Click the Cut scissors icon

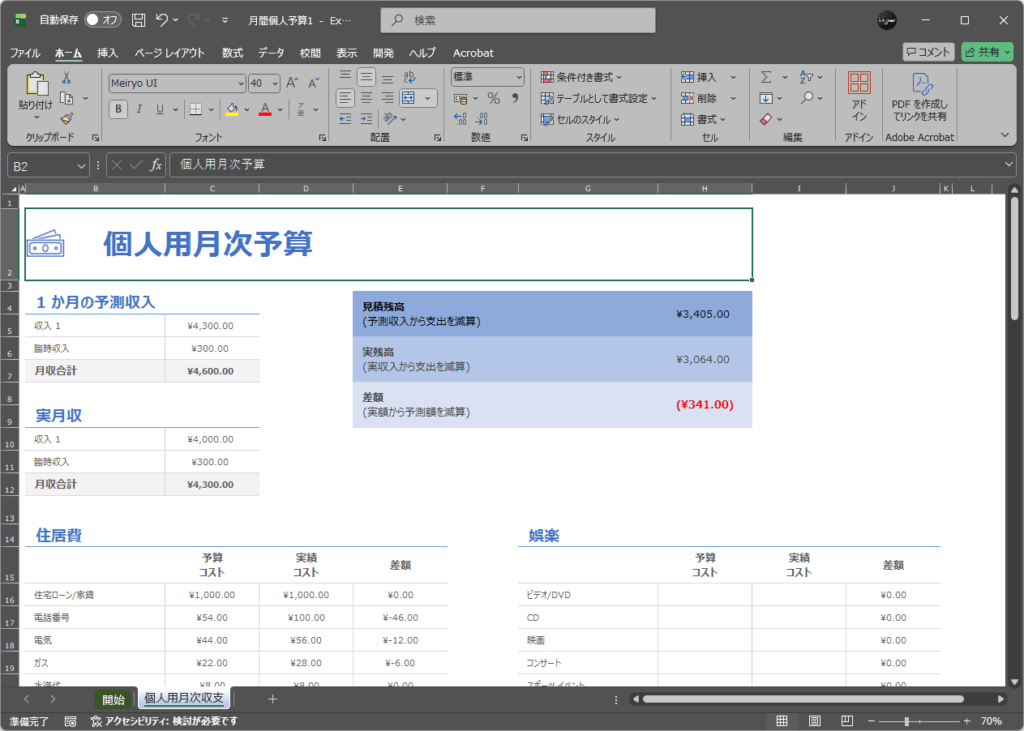tap(66, 78)
